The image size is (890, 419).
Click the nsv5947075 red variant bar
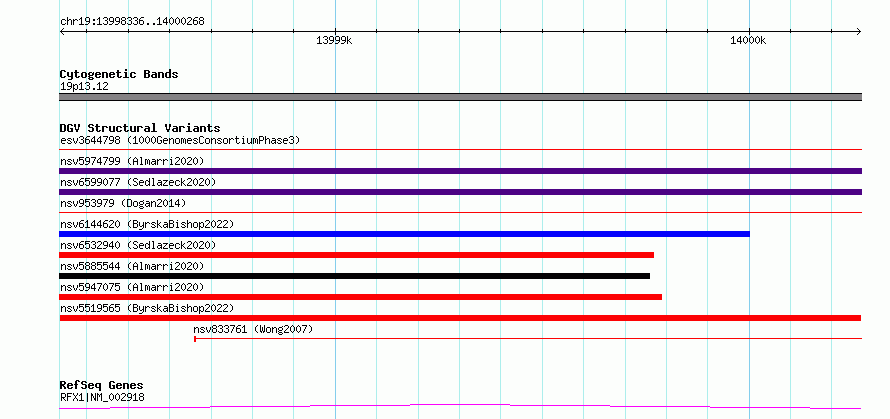pyautogui.click(x=360, y=297)
